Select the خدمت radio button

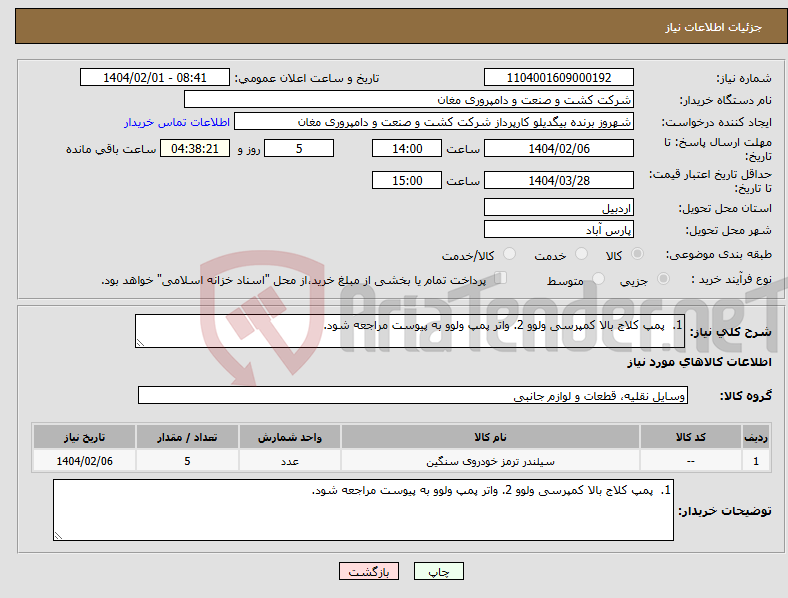click(581, 254)
